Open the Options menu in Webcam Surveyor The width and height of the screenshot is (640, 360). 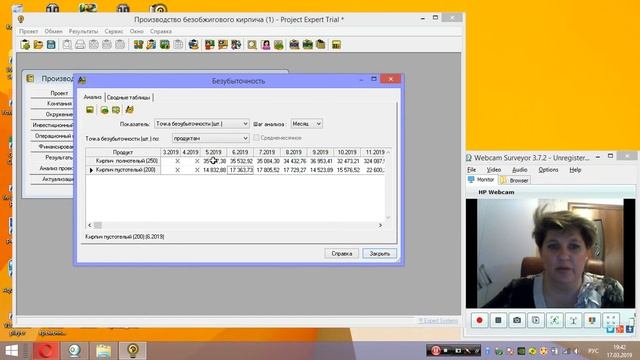548,169
